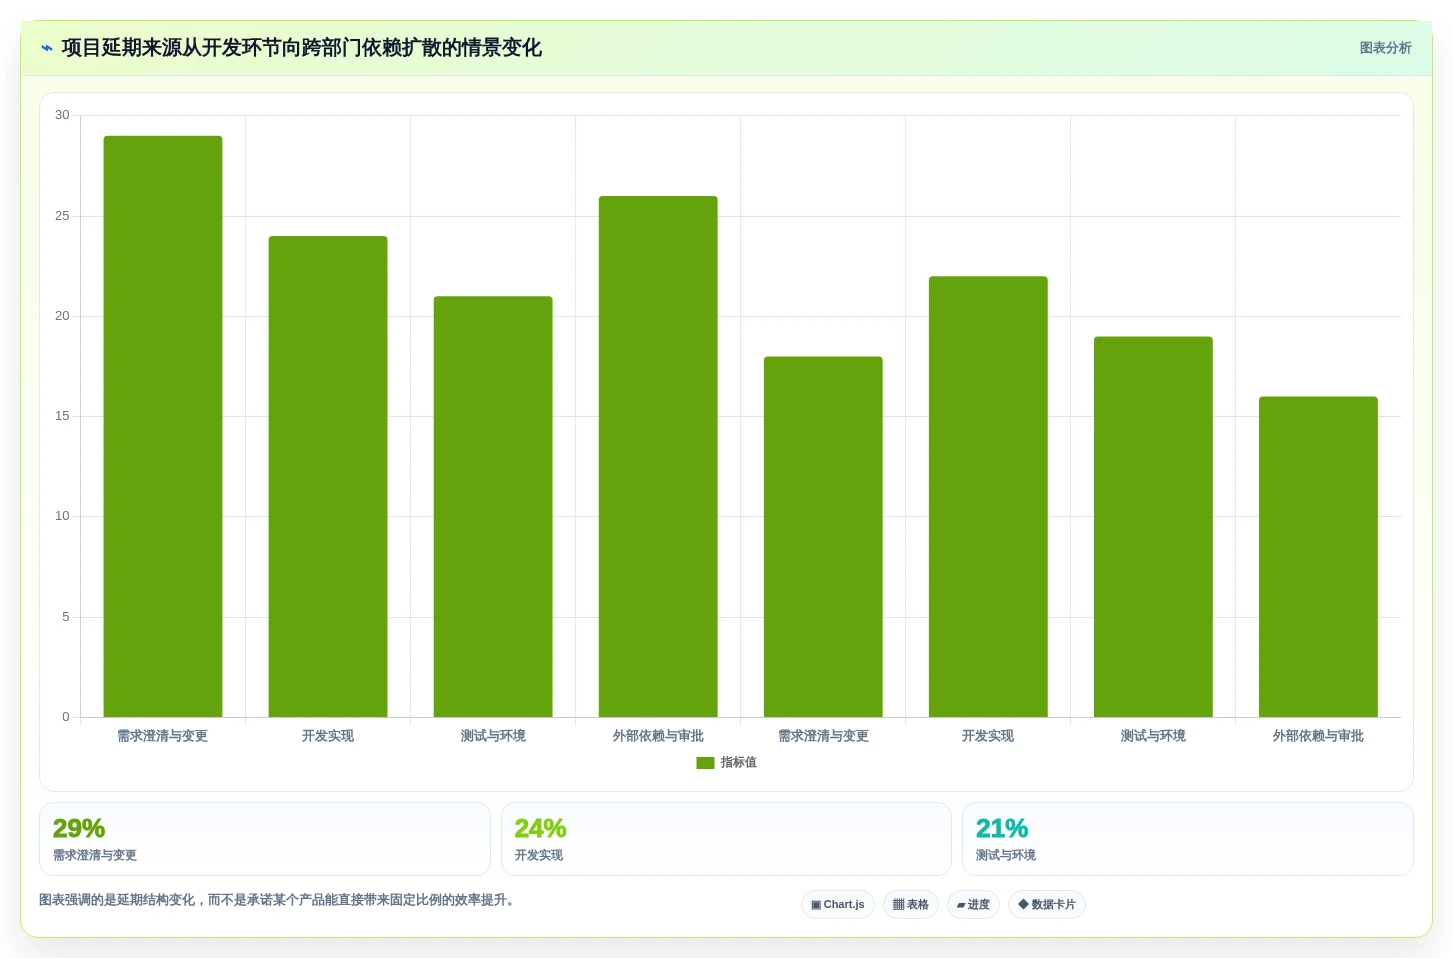This screenshot has width=1453, height=958.
Task: Select the 进度 tag chip
Action: point(973,904)
